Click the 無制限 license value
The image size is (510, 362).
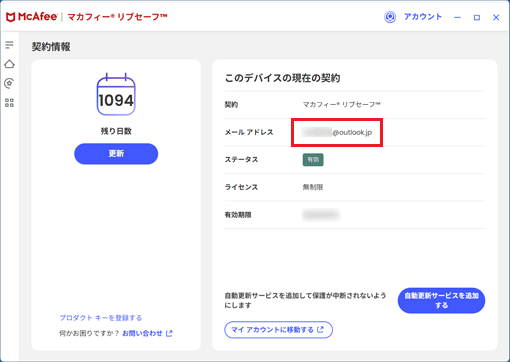[x=313, y=187]
